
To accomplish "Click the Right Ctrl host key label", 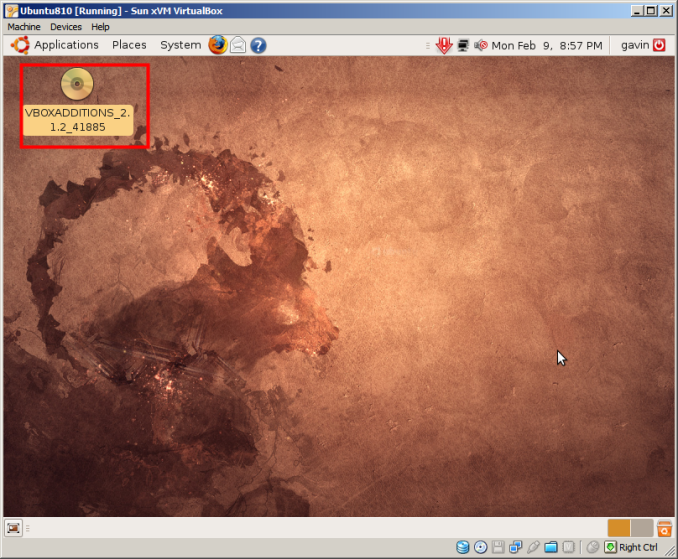I will pos(638,547).
